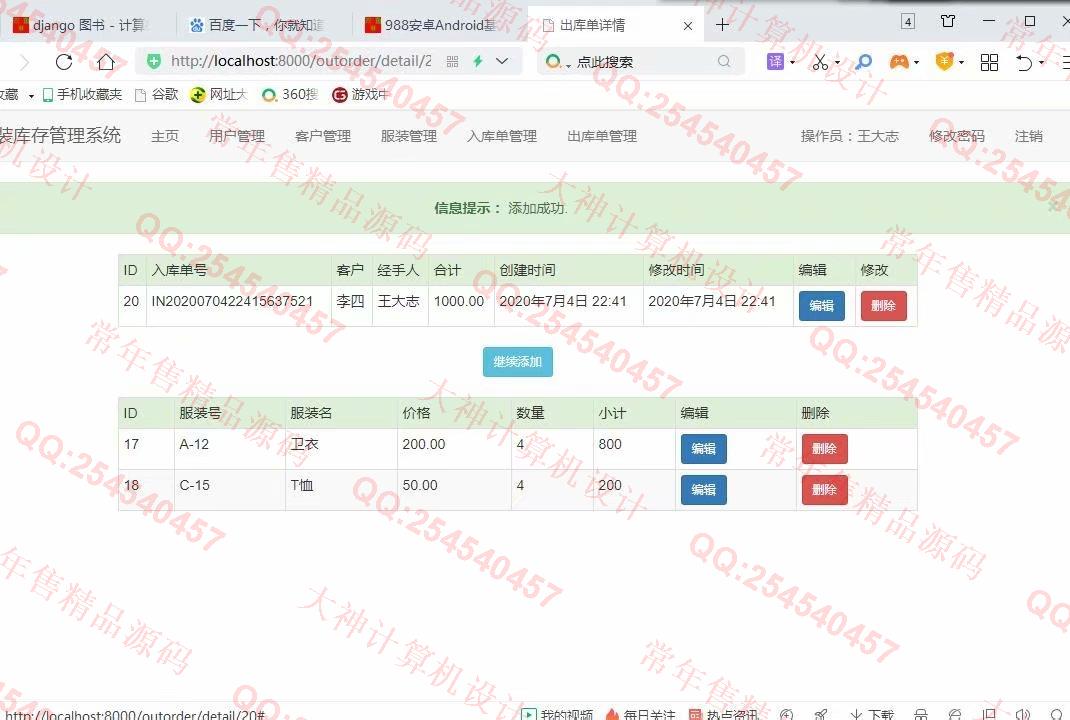Click 编辑 for order IN202007042241563​7521

822,306
